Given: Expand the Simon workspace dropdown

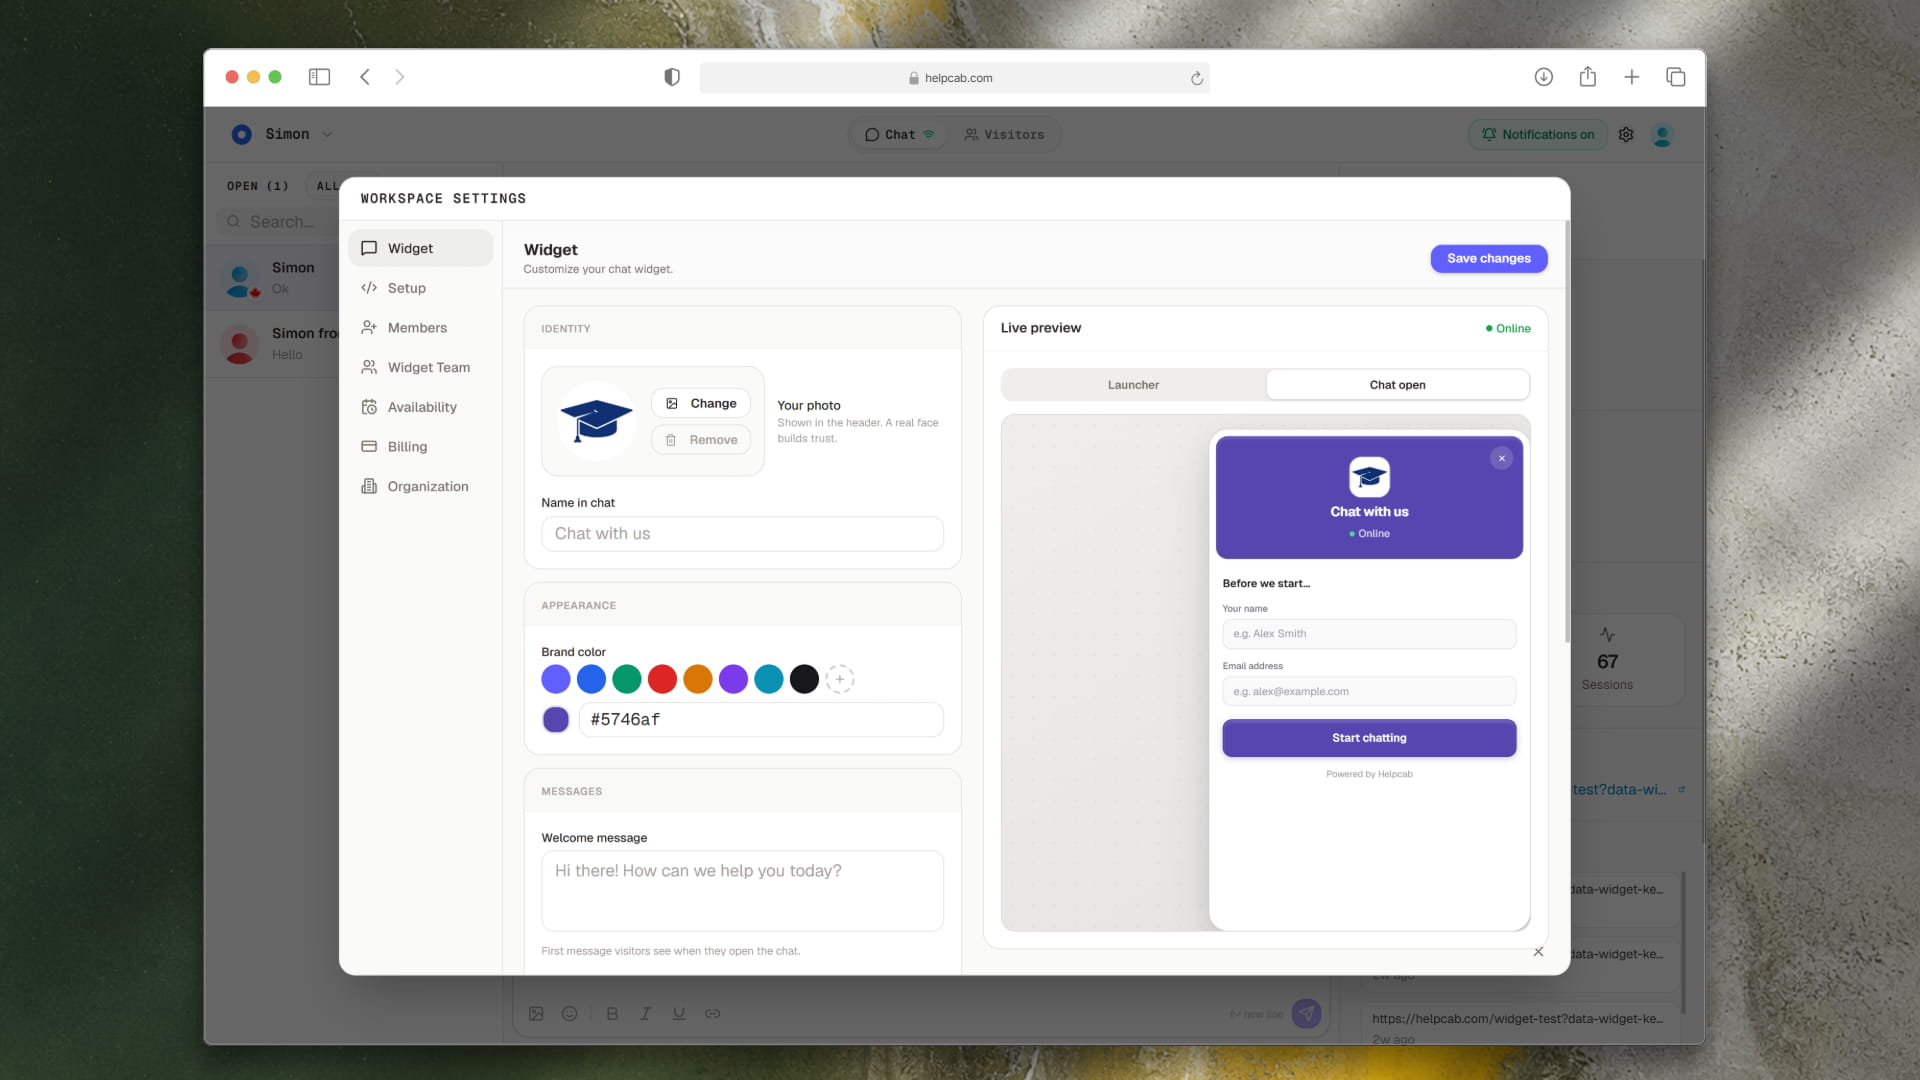Looking at the screenshot, I should (282, 134).
